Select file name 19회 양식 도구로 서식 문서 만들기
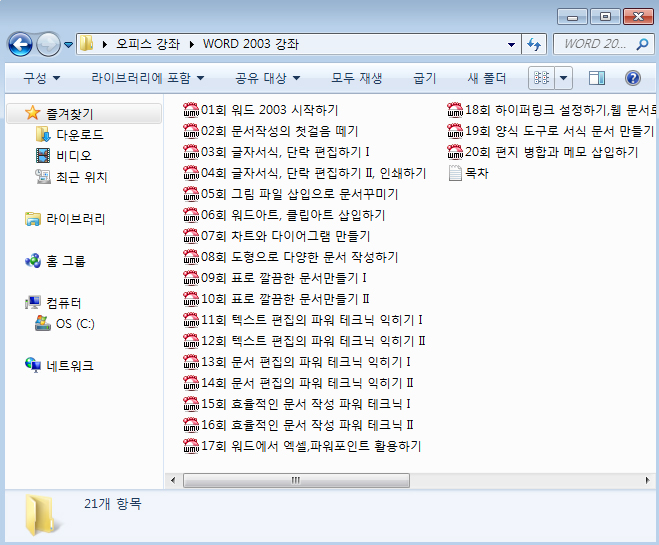 click(x=560, y=131)
